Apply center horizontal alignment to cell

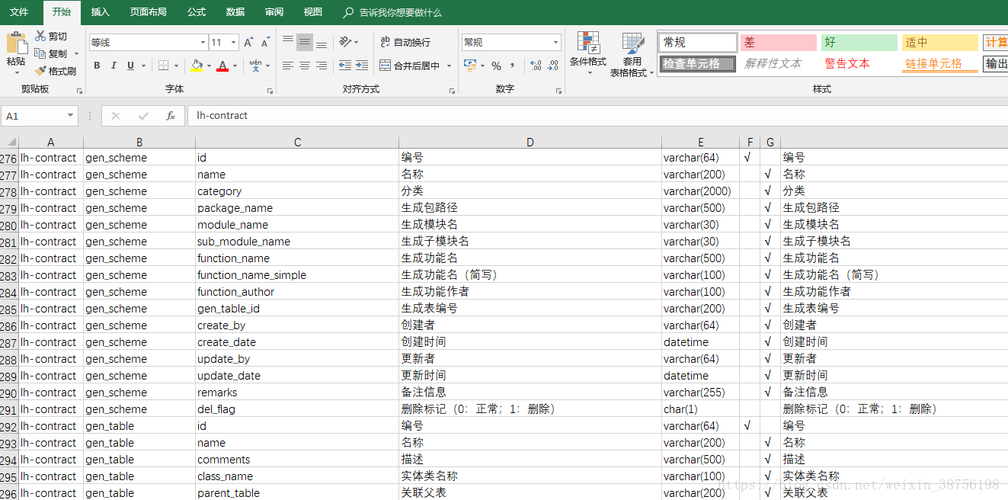[x=305, y=66]
